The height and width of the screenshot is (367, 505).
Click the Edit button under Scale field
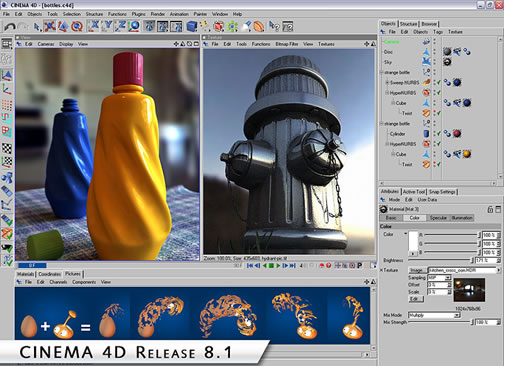pyautogui.click(x=416, y=299)
